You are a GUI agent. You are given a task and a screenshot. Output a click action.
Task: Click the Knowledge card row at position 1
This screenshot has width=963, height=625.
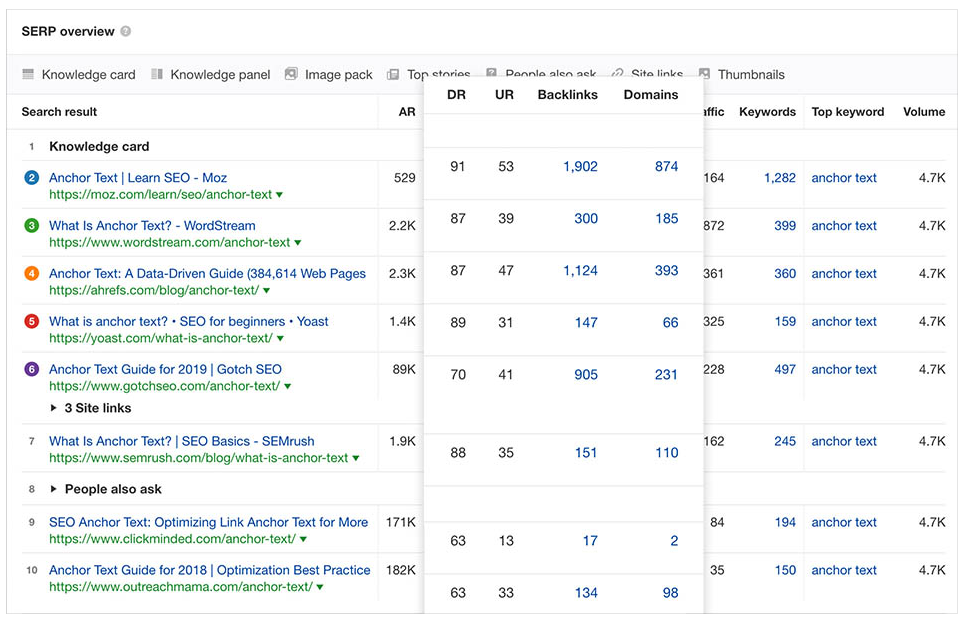tap(99, 147)
